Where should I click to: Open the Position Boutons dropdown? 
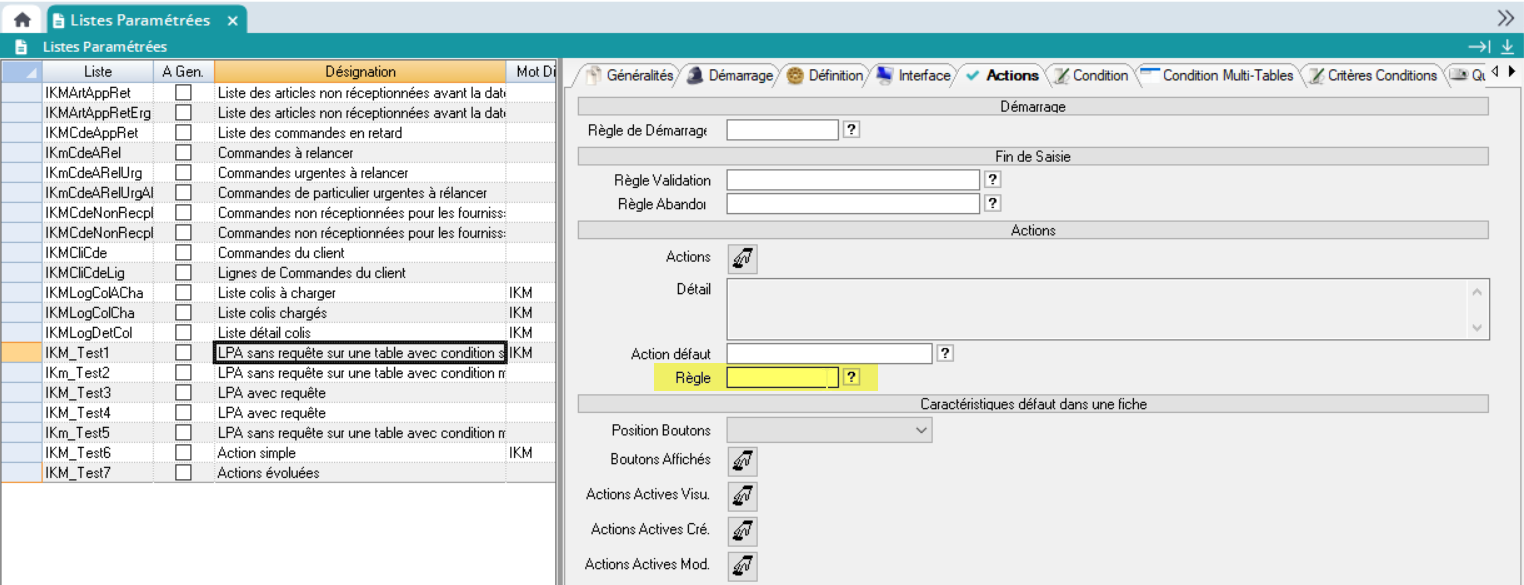(x=829, y=431)
